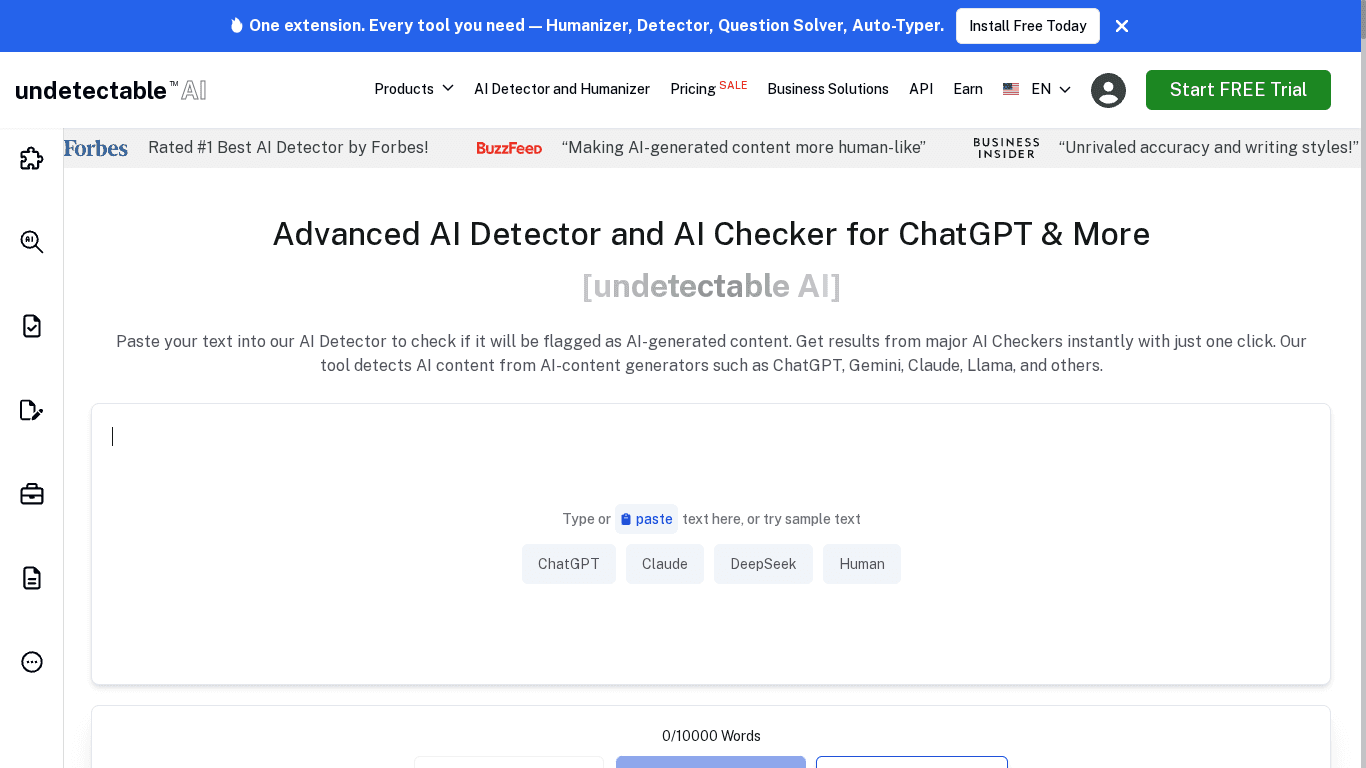Open Business Solutions in navigation
The height and width of the screenshot is (768, 1366).
[828, 89]
